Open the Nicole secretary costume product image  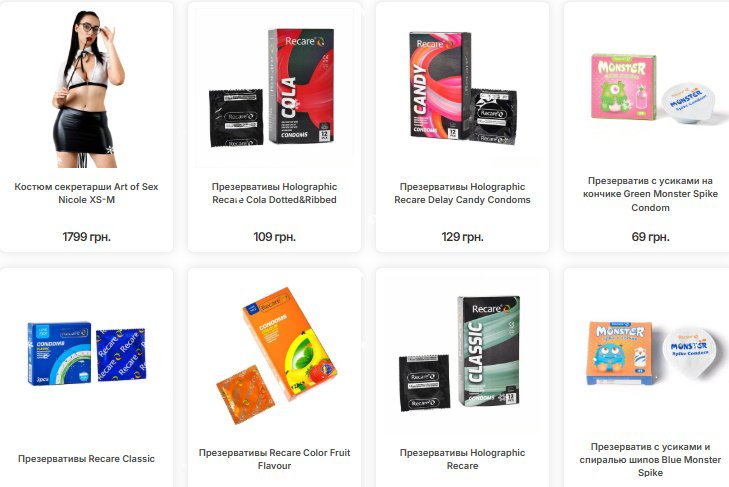click(x=86, y=88)
